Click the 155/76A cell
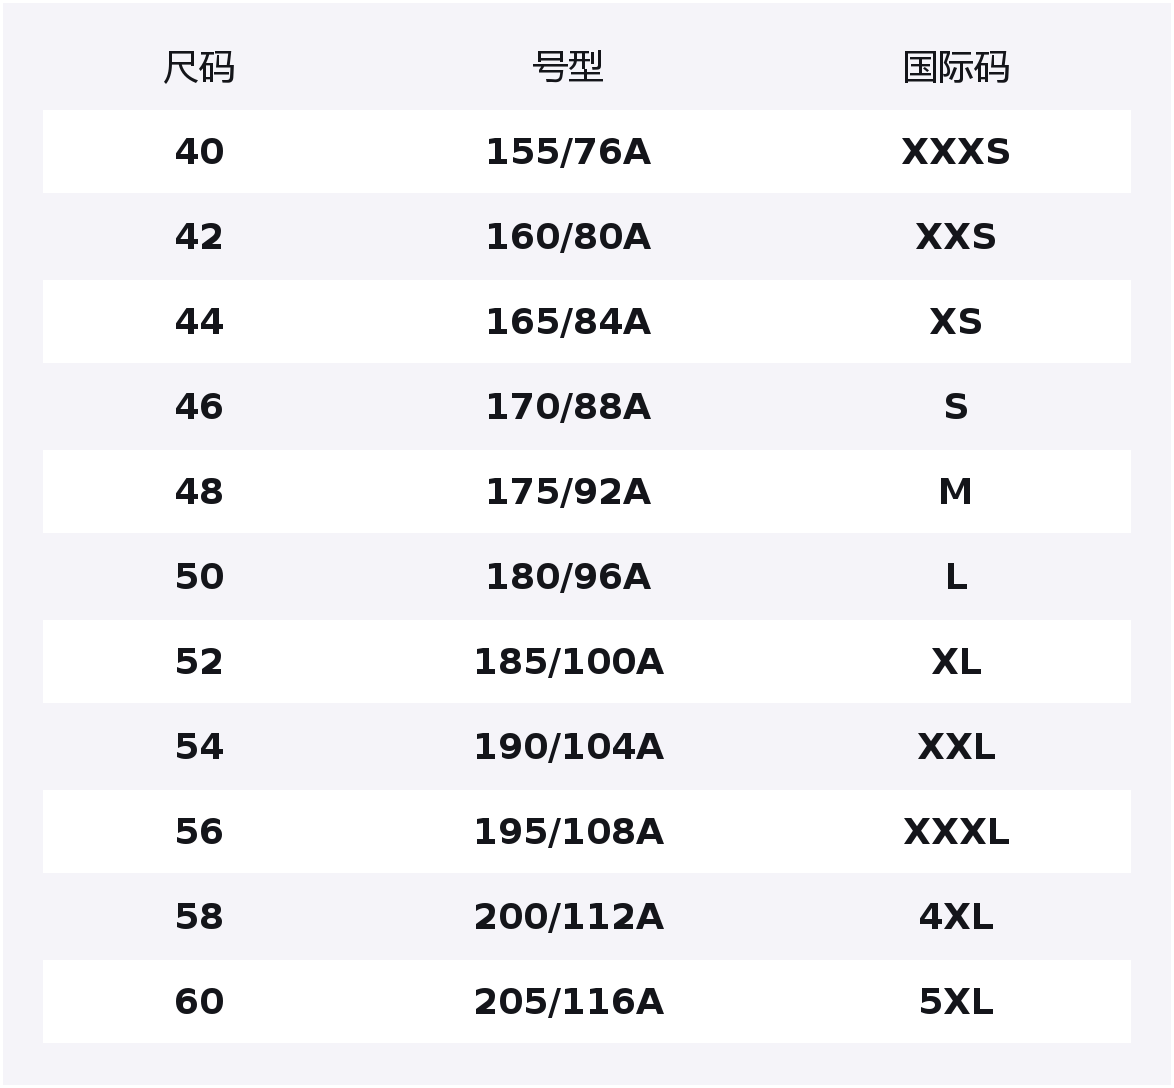The height and width of the screenshot is (1088, 1174). 567,152
